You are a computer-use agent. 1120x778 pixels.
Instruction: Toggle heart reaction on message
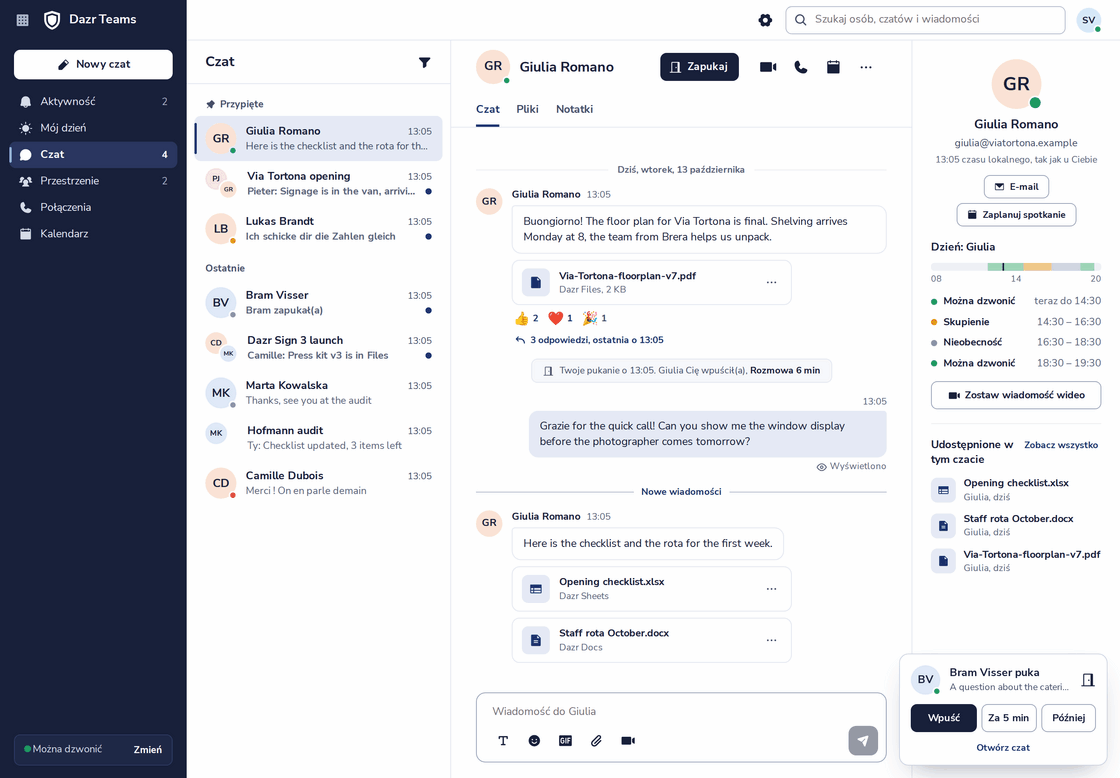point(560,318)
